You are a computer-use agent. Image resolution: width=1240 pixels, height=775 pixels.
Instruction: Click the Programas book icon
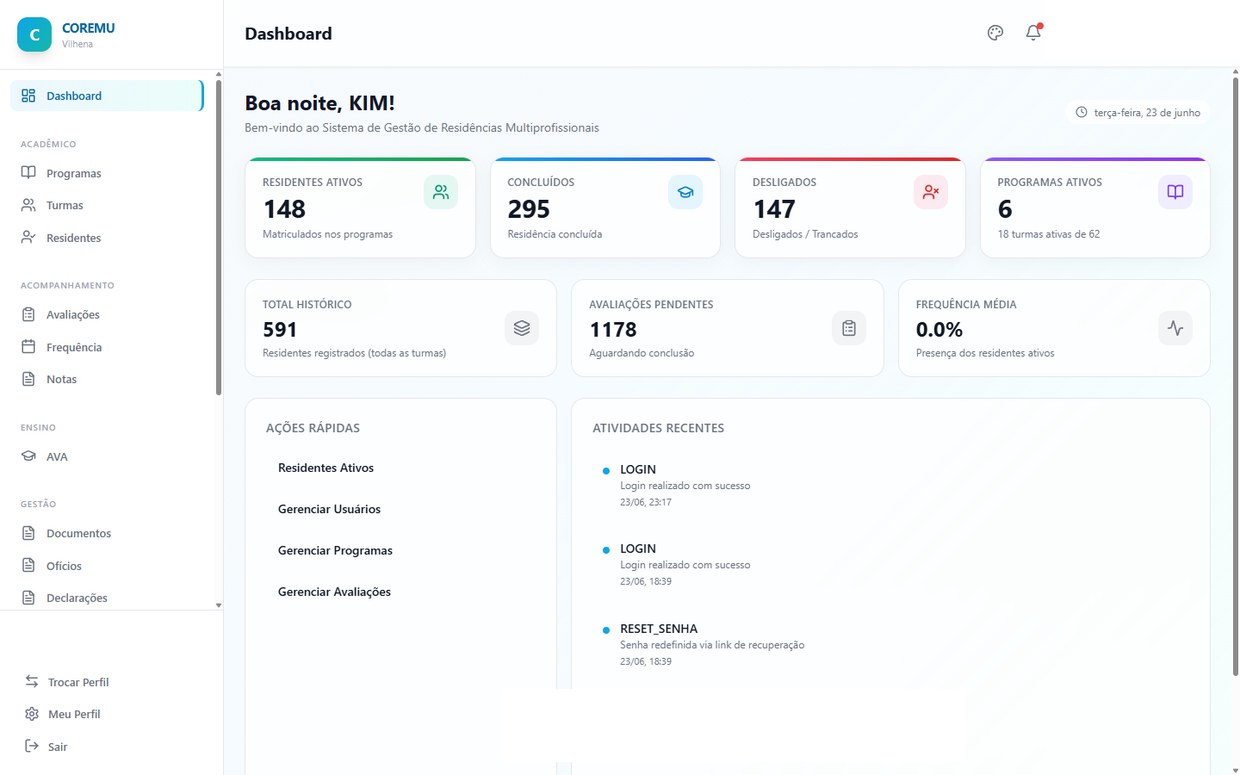(x=28, y=173)
